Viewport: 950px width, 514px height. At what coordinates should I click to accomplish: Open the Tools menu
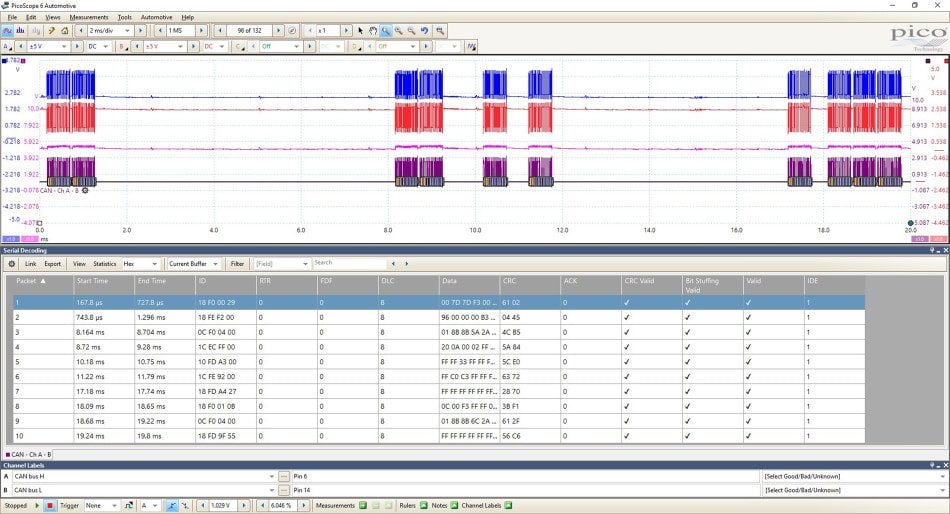pos(125,17)
